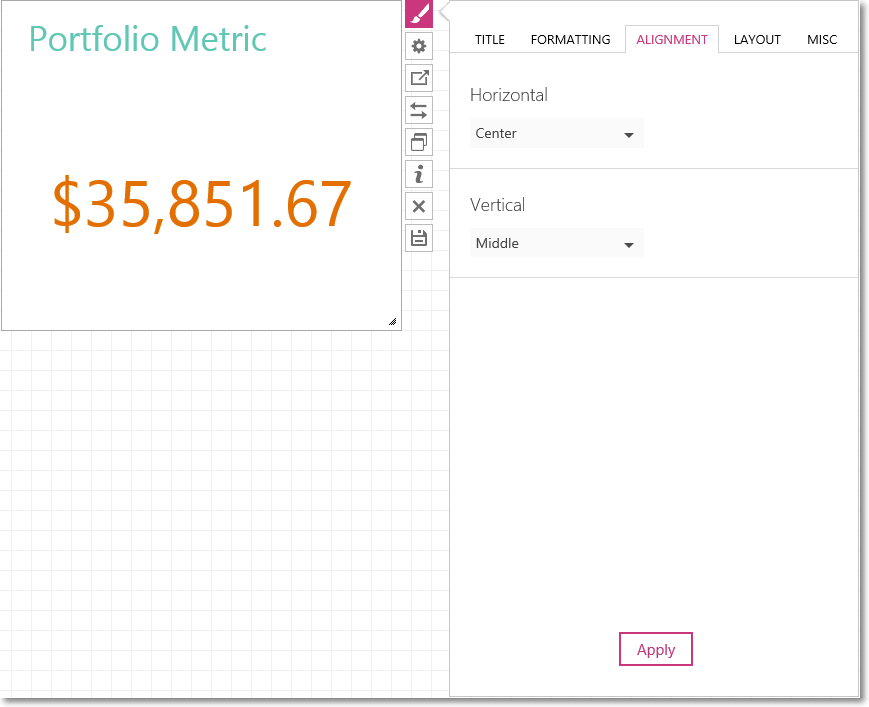The width and height of the screenshot is (869, 707).
Task: Select the ALIGNMENT tab
Action: (672, 39)
